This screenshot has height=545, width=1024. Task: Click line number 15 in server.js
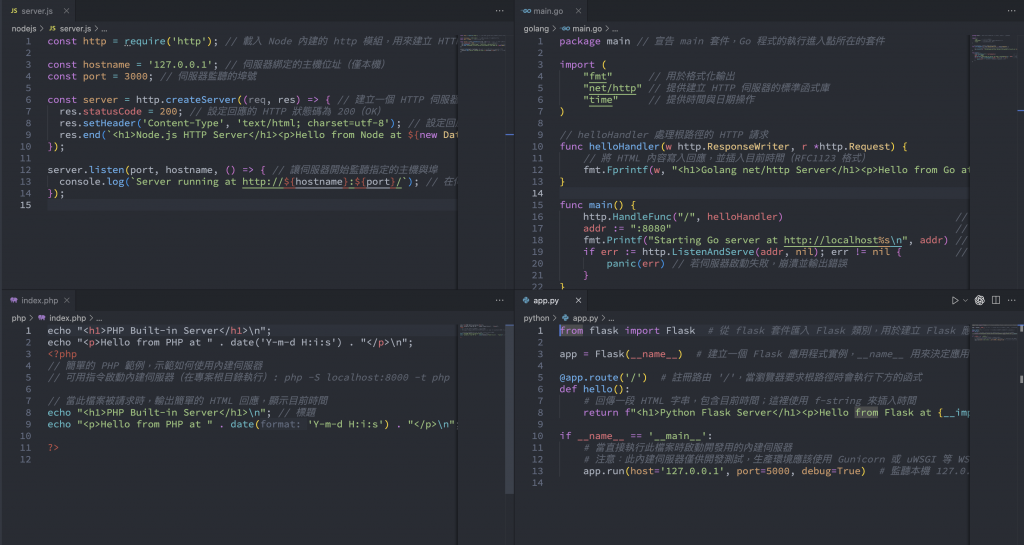(25, 205)
